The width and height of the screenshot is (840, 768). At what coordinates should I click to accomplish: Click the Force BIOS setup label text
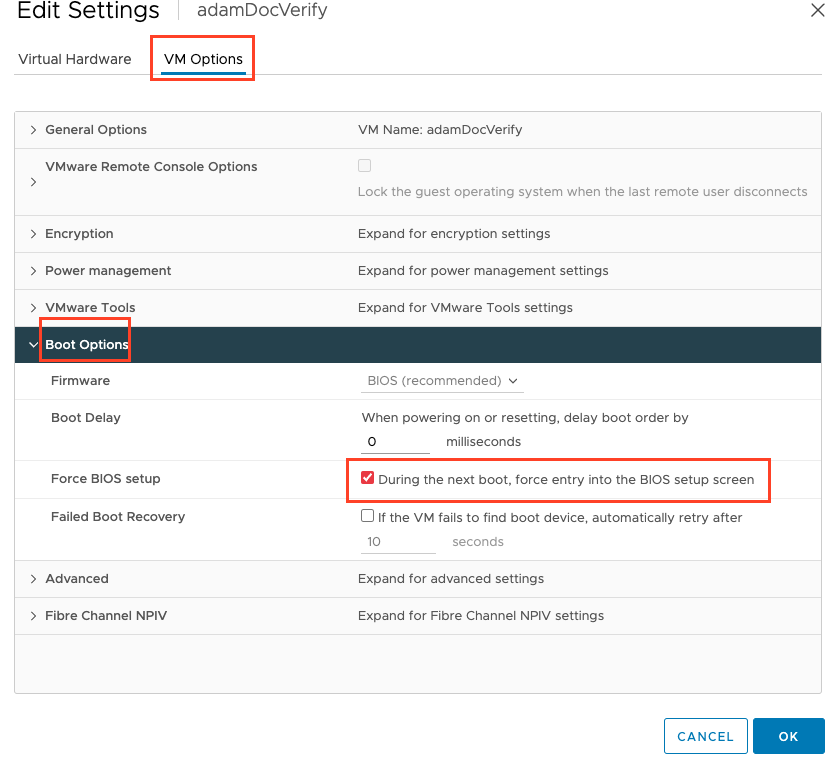click(105, 479)
